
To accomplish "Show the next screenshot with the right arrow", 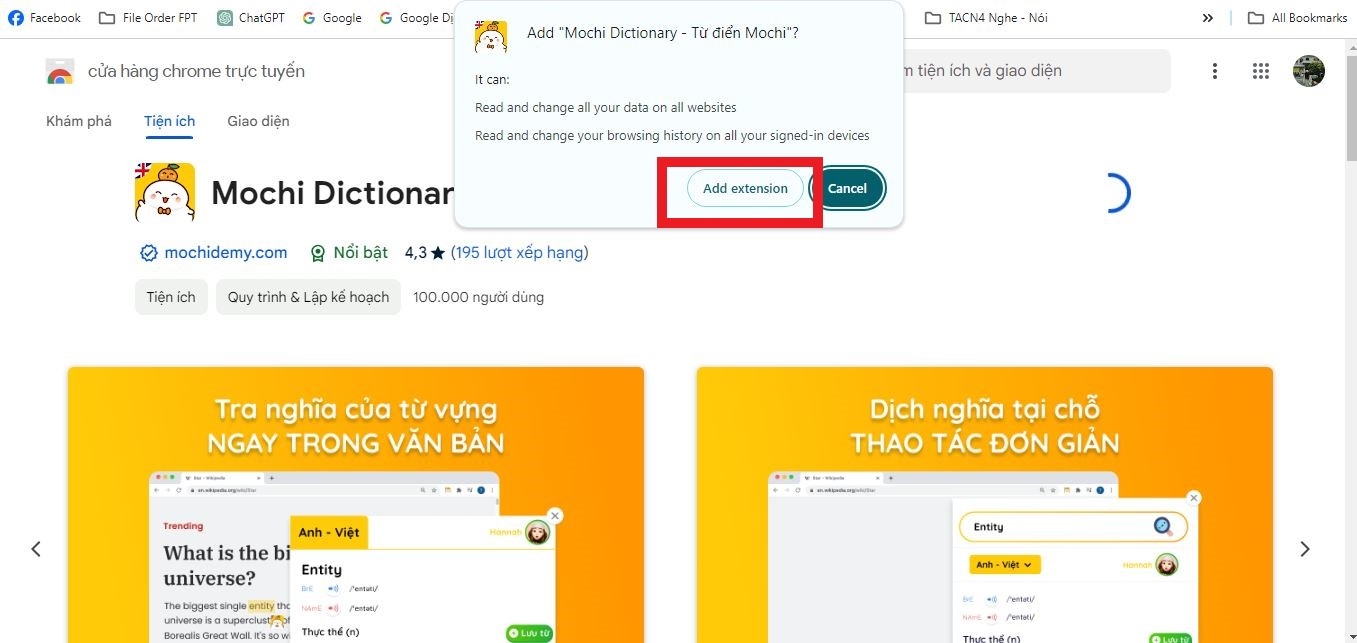I will point(1304,548).
